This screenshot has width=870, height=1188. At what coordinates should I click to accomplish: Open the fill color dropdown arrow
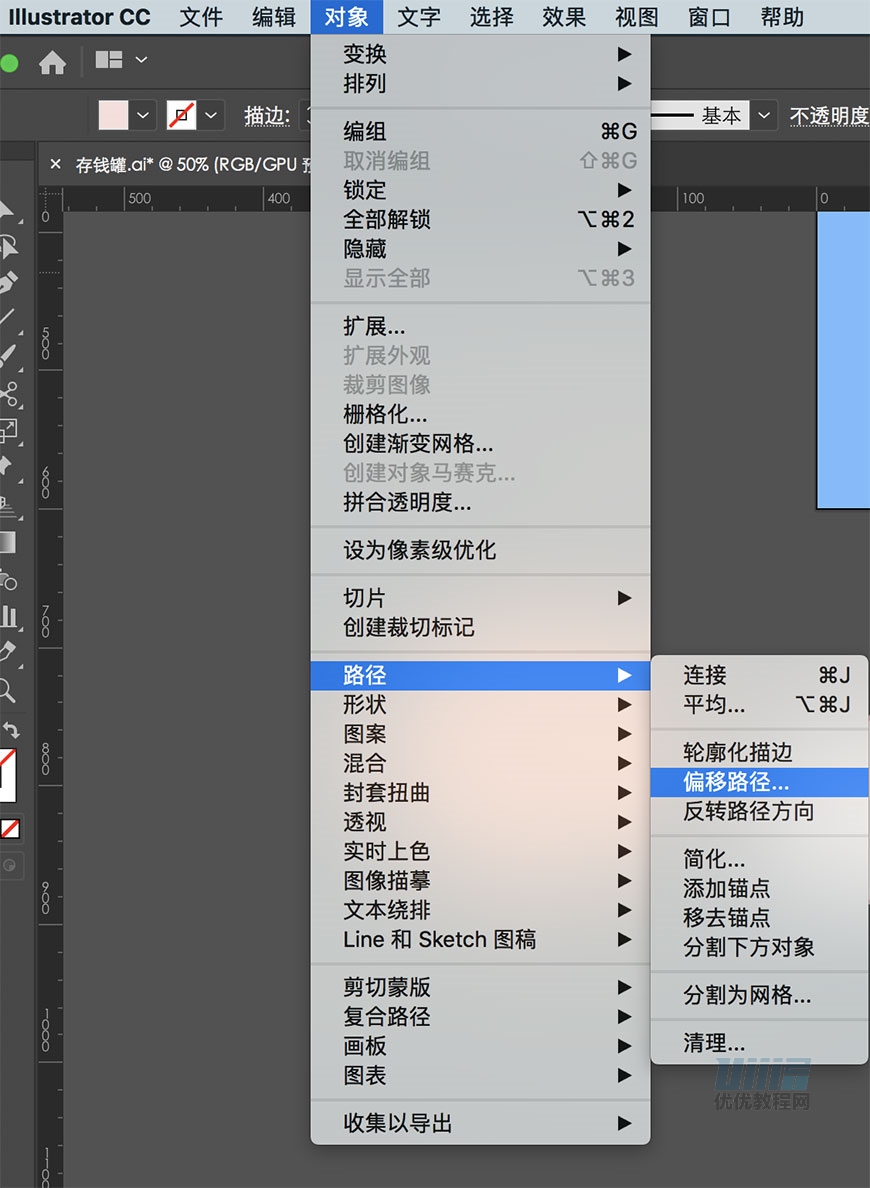[x=143, y=116]
